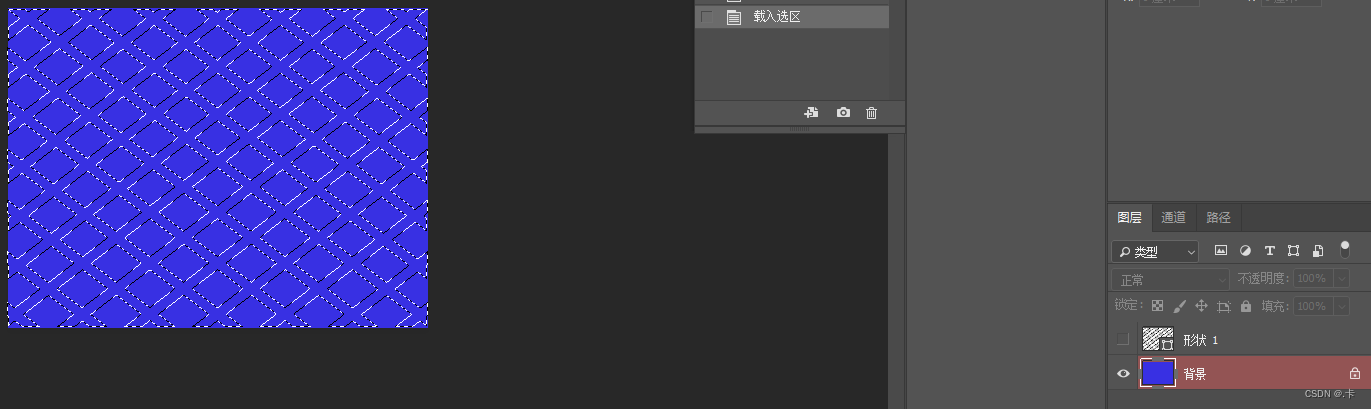Click the lock icon on 背景 layer
The height and width of the screenshot is (409, 1371).
[x=1355, y=374]
